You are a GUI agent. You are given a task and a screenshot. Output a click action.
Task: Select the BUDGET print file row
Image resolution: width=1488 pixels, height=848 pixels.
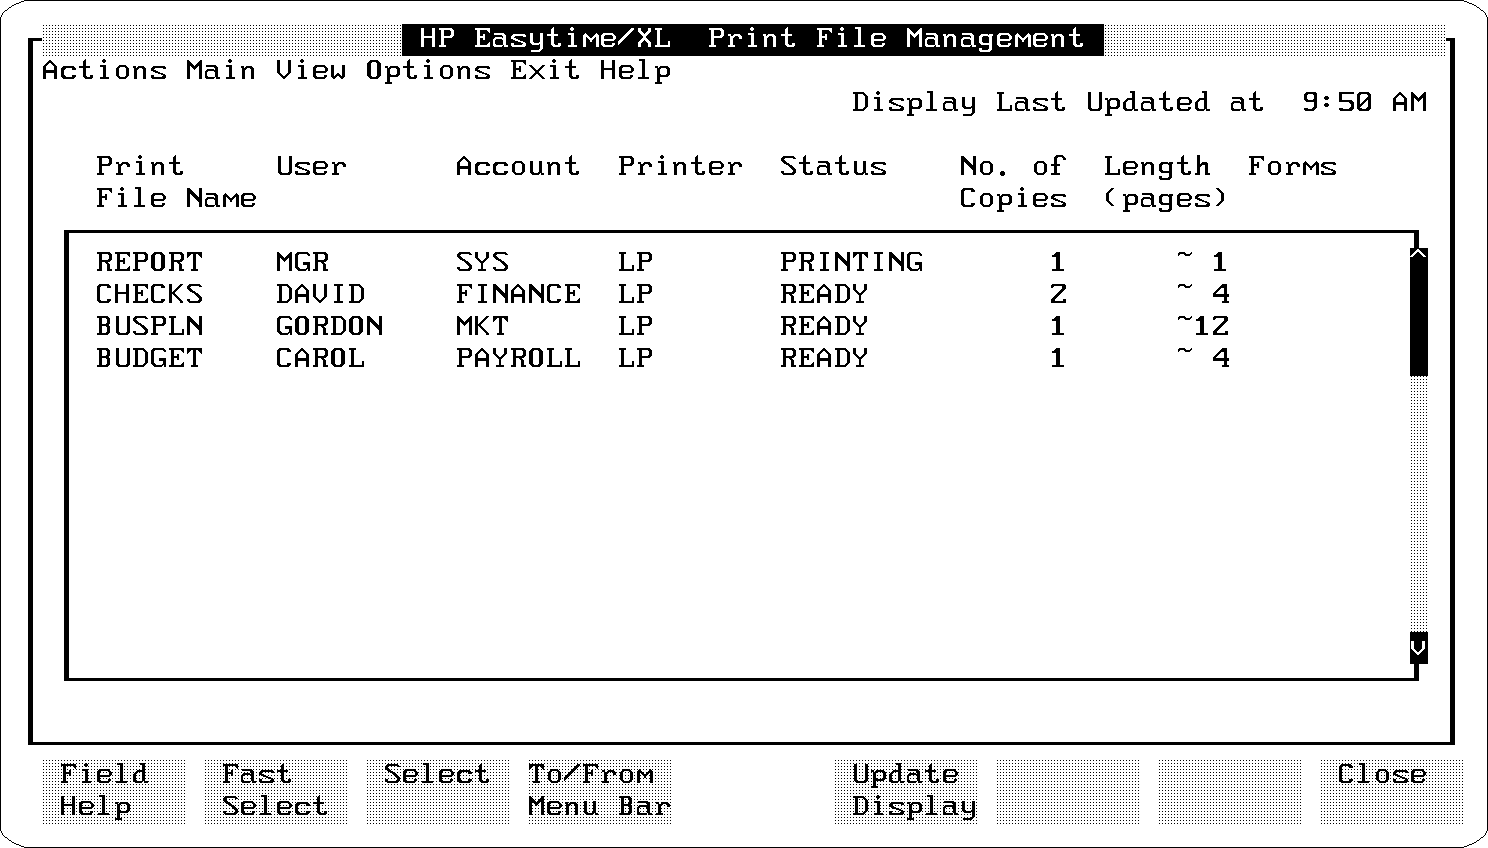click(150, 358)
